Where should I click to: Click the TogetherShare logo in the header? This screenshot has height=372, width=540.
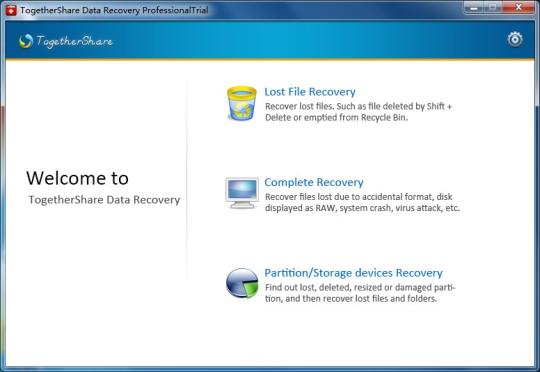point(65,41)
